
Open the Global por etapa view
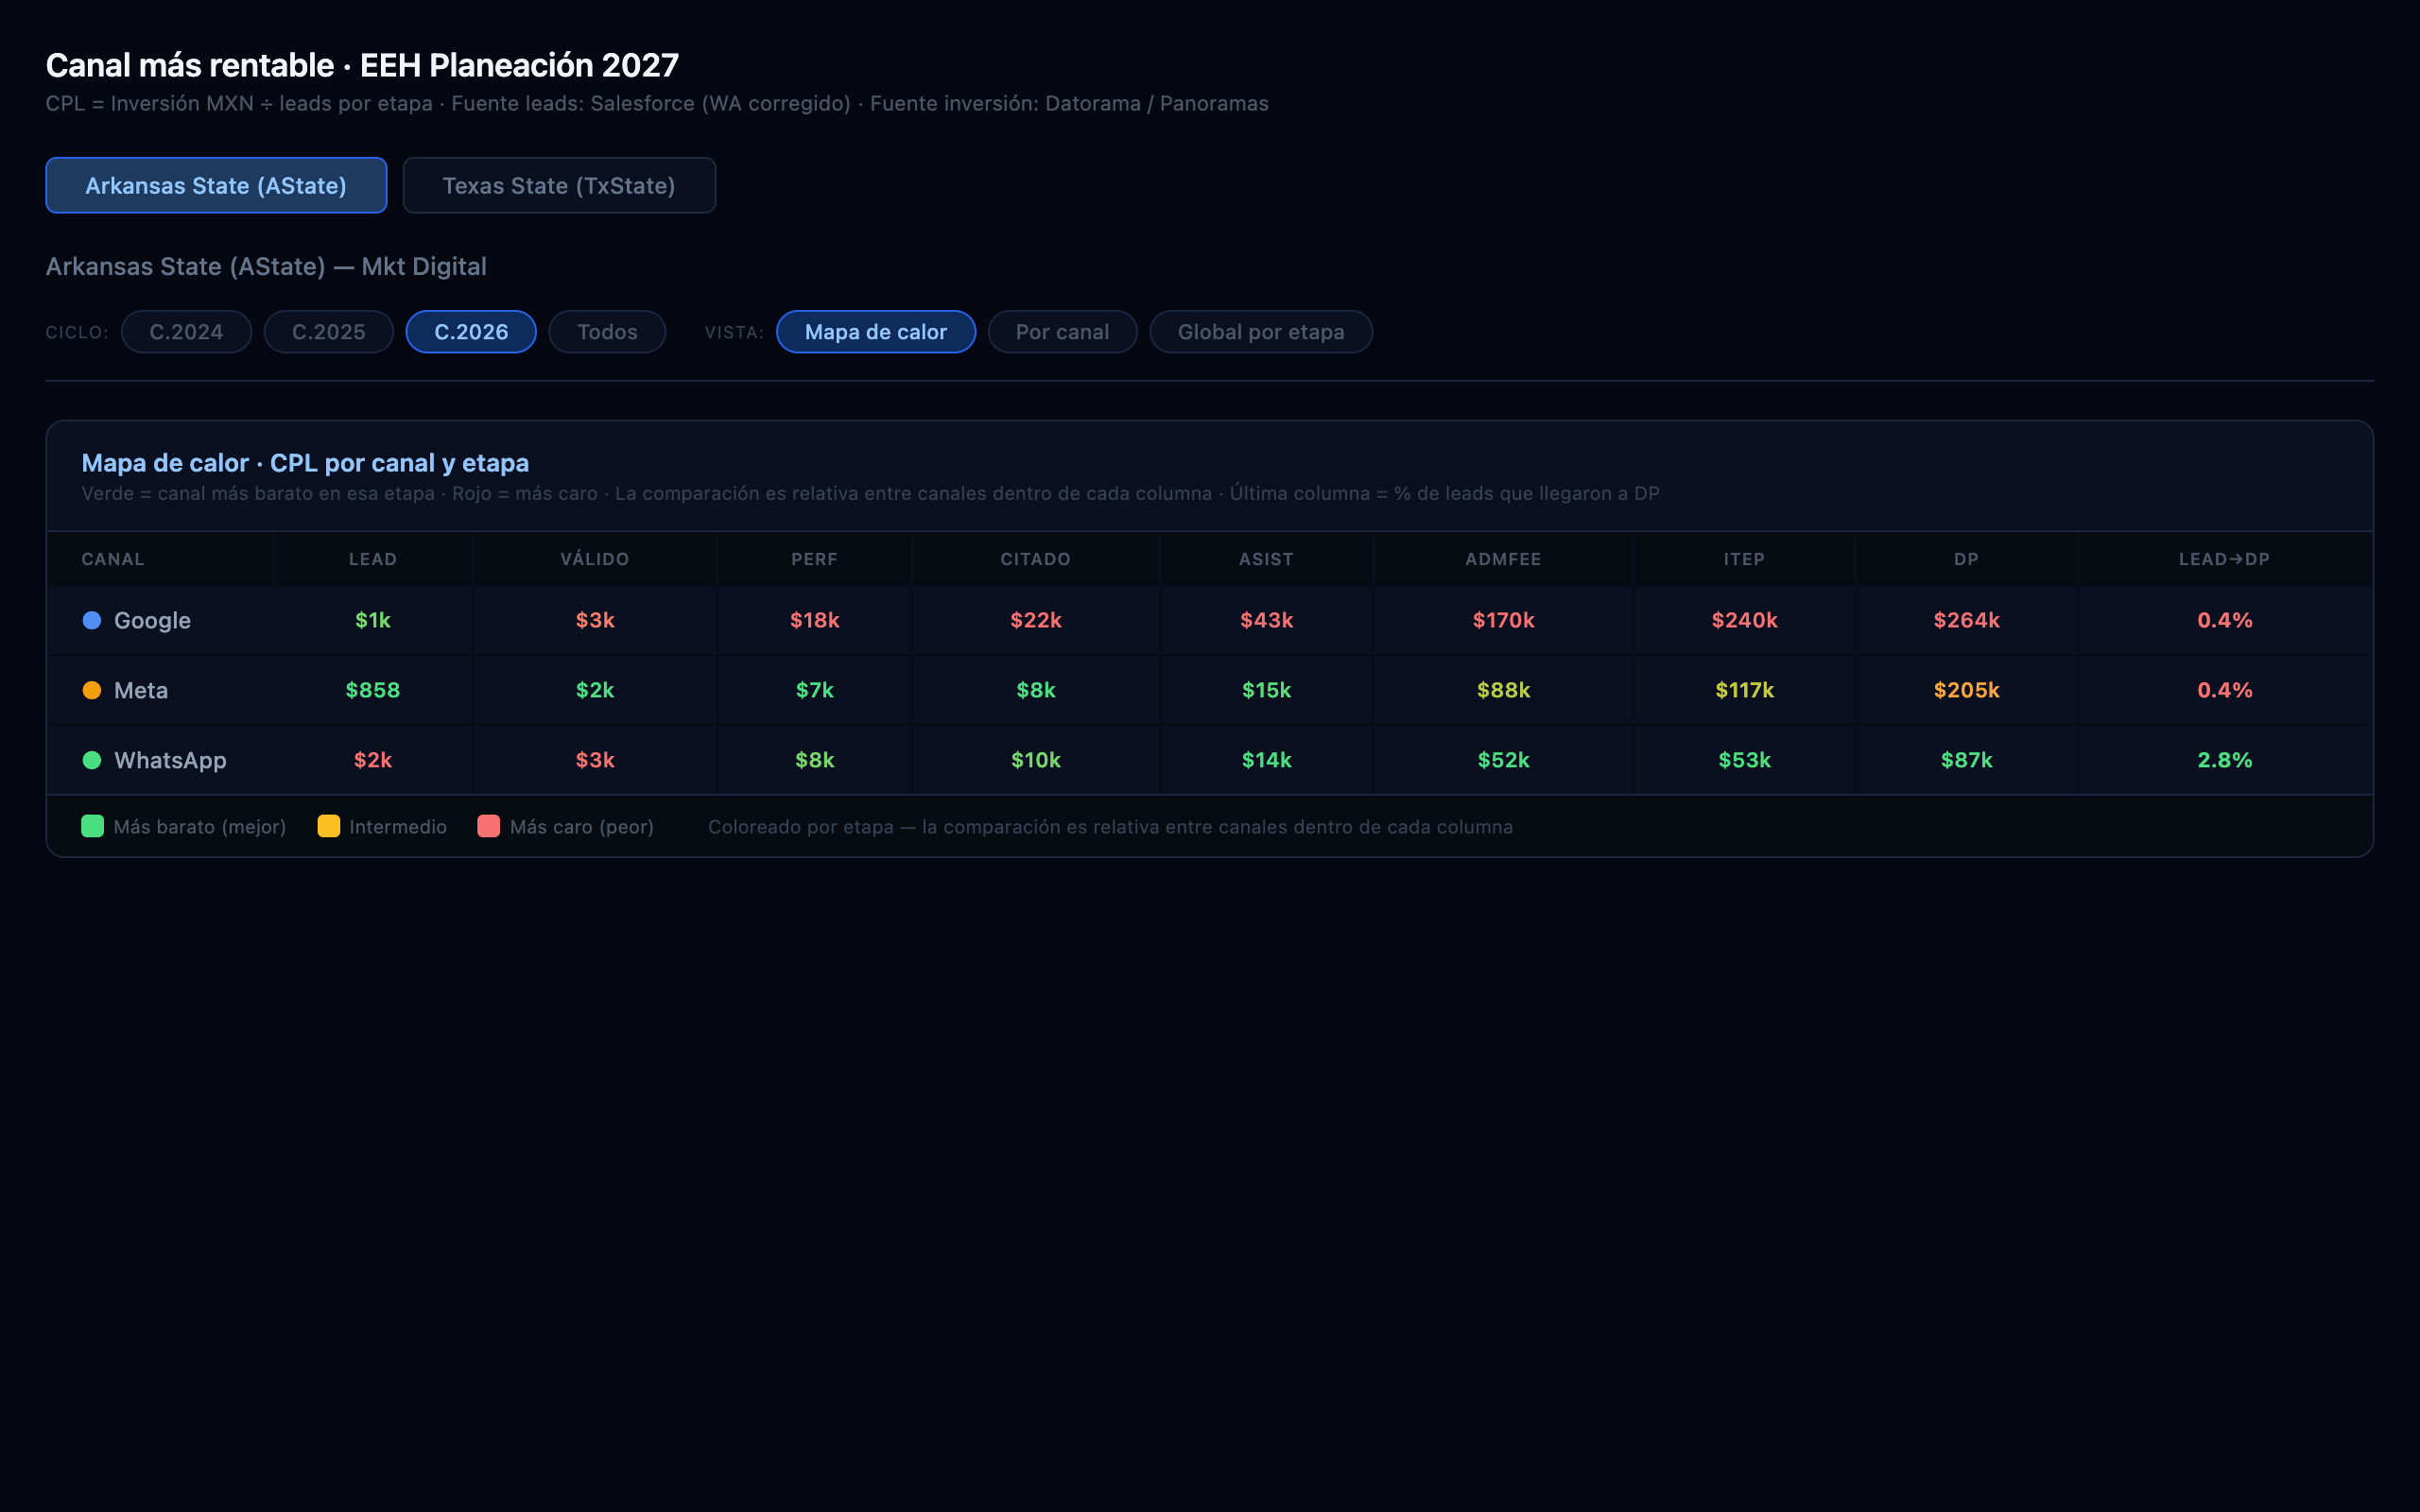coord(1261,332)
